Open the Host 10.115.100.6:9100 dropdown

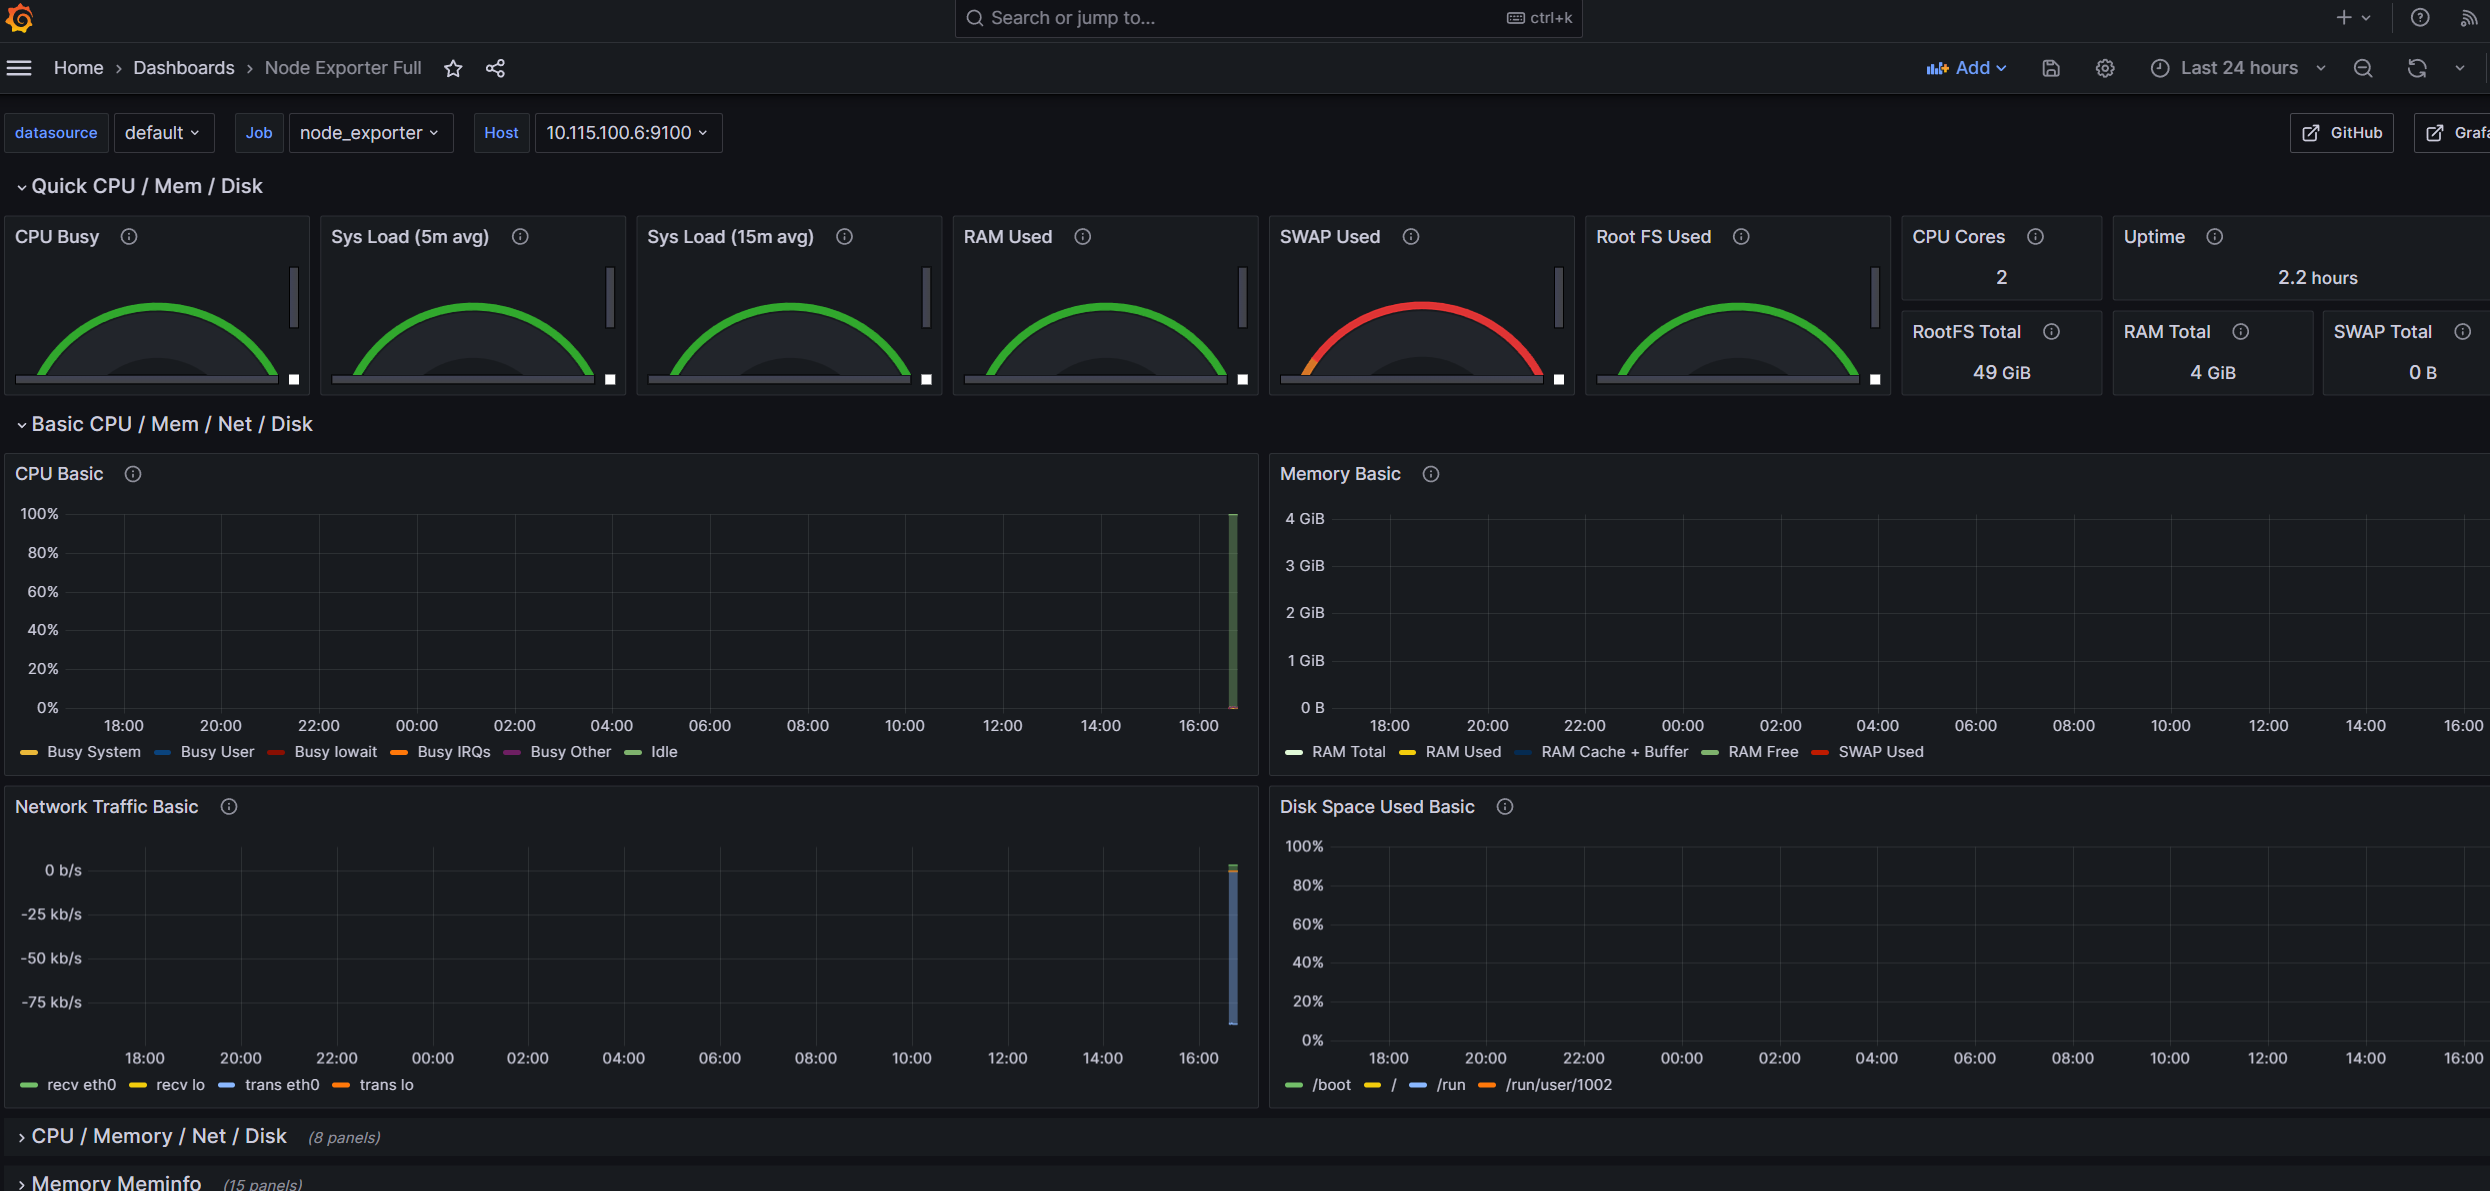pyautogui.click(x=627, y=133)
